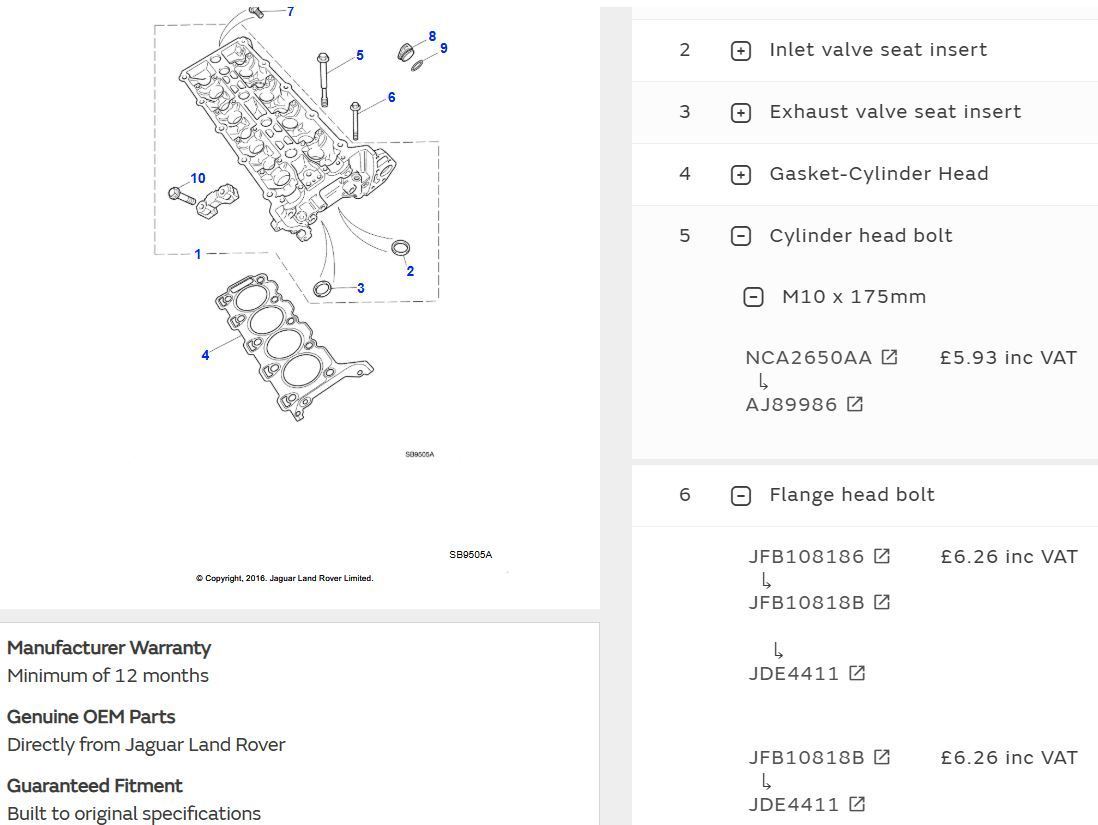This screenshot has height=825, width=1098.
Task: Open external link icon beside JFB108186
Action: tap(882, 556)
